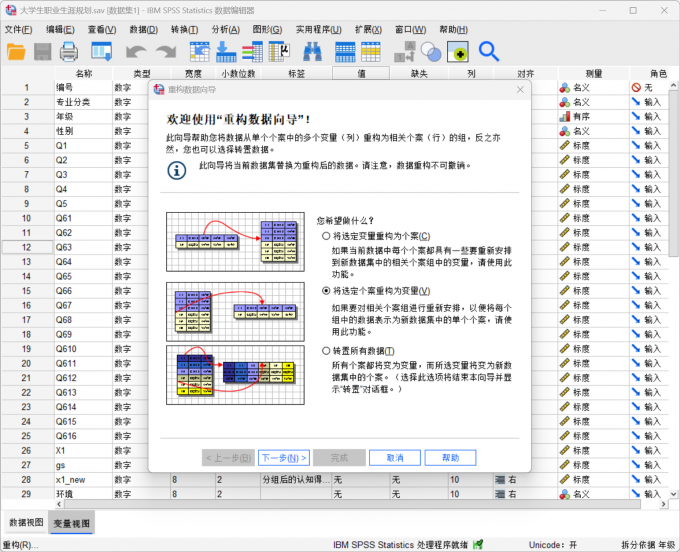Click the Save floppy disk icon
680x552 pixels.
pyautogui.click(x=42, y=52)
